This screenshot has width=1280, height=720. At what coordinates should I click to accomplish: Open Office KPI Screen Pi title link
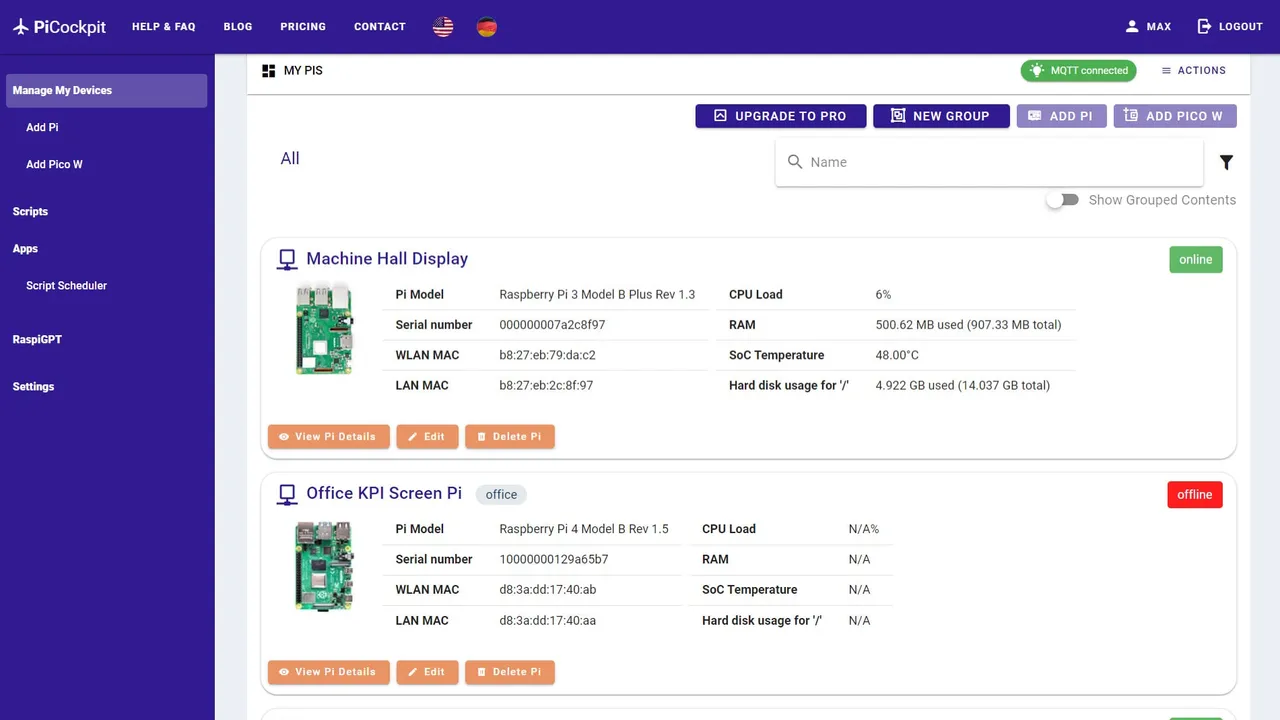pyautogui.click(x=384, y=494)
